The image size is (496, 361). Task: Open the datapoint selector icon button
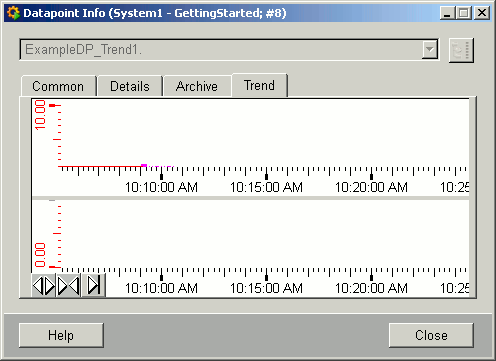(x=461, y=50)
